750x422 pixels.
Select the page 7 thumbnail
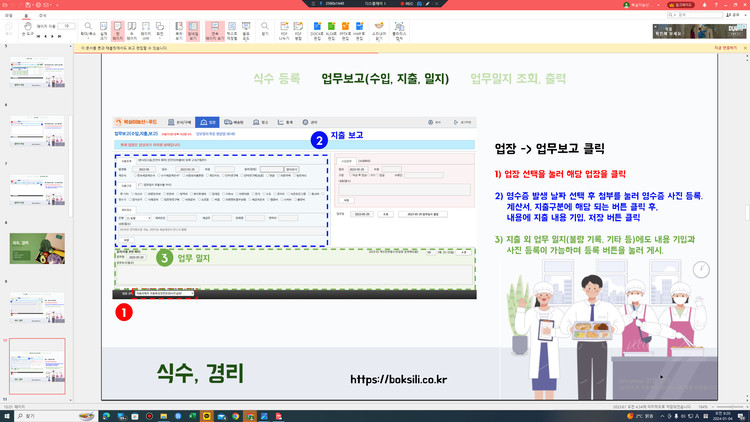coord(37,190)
